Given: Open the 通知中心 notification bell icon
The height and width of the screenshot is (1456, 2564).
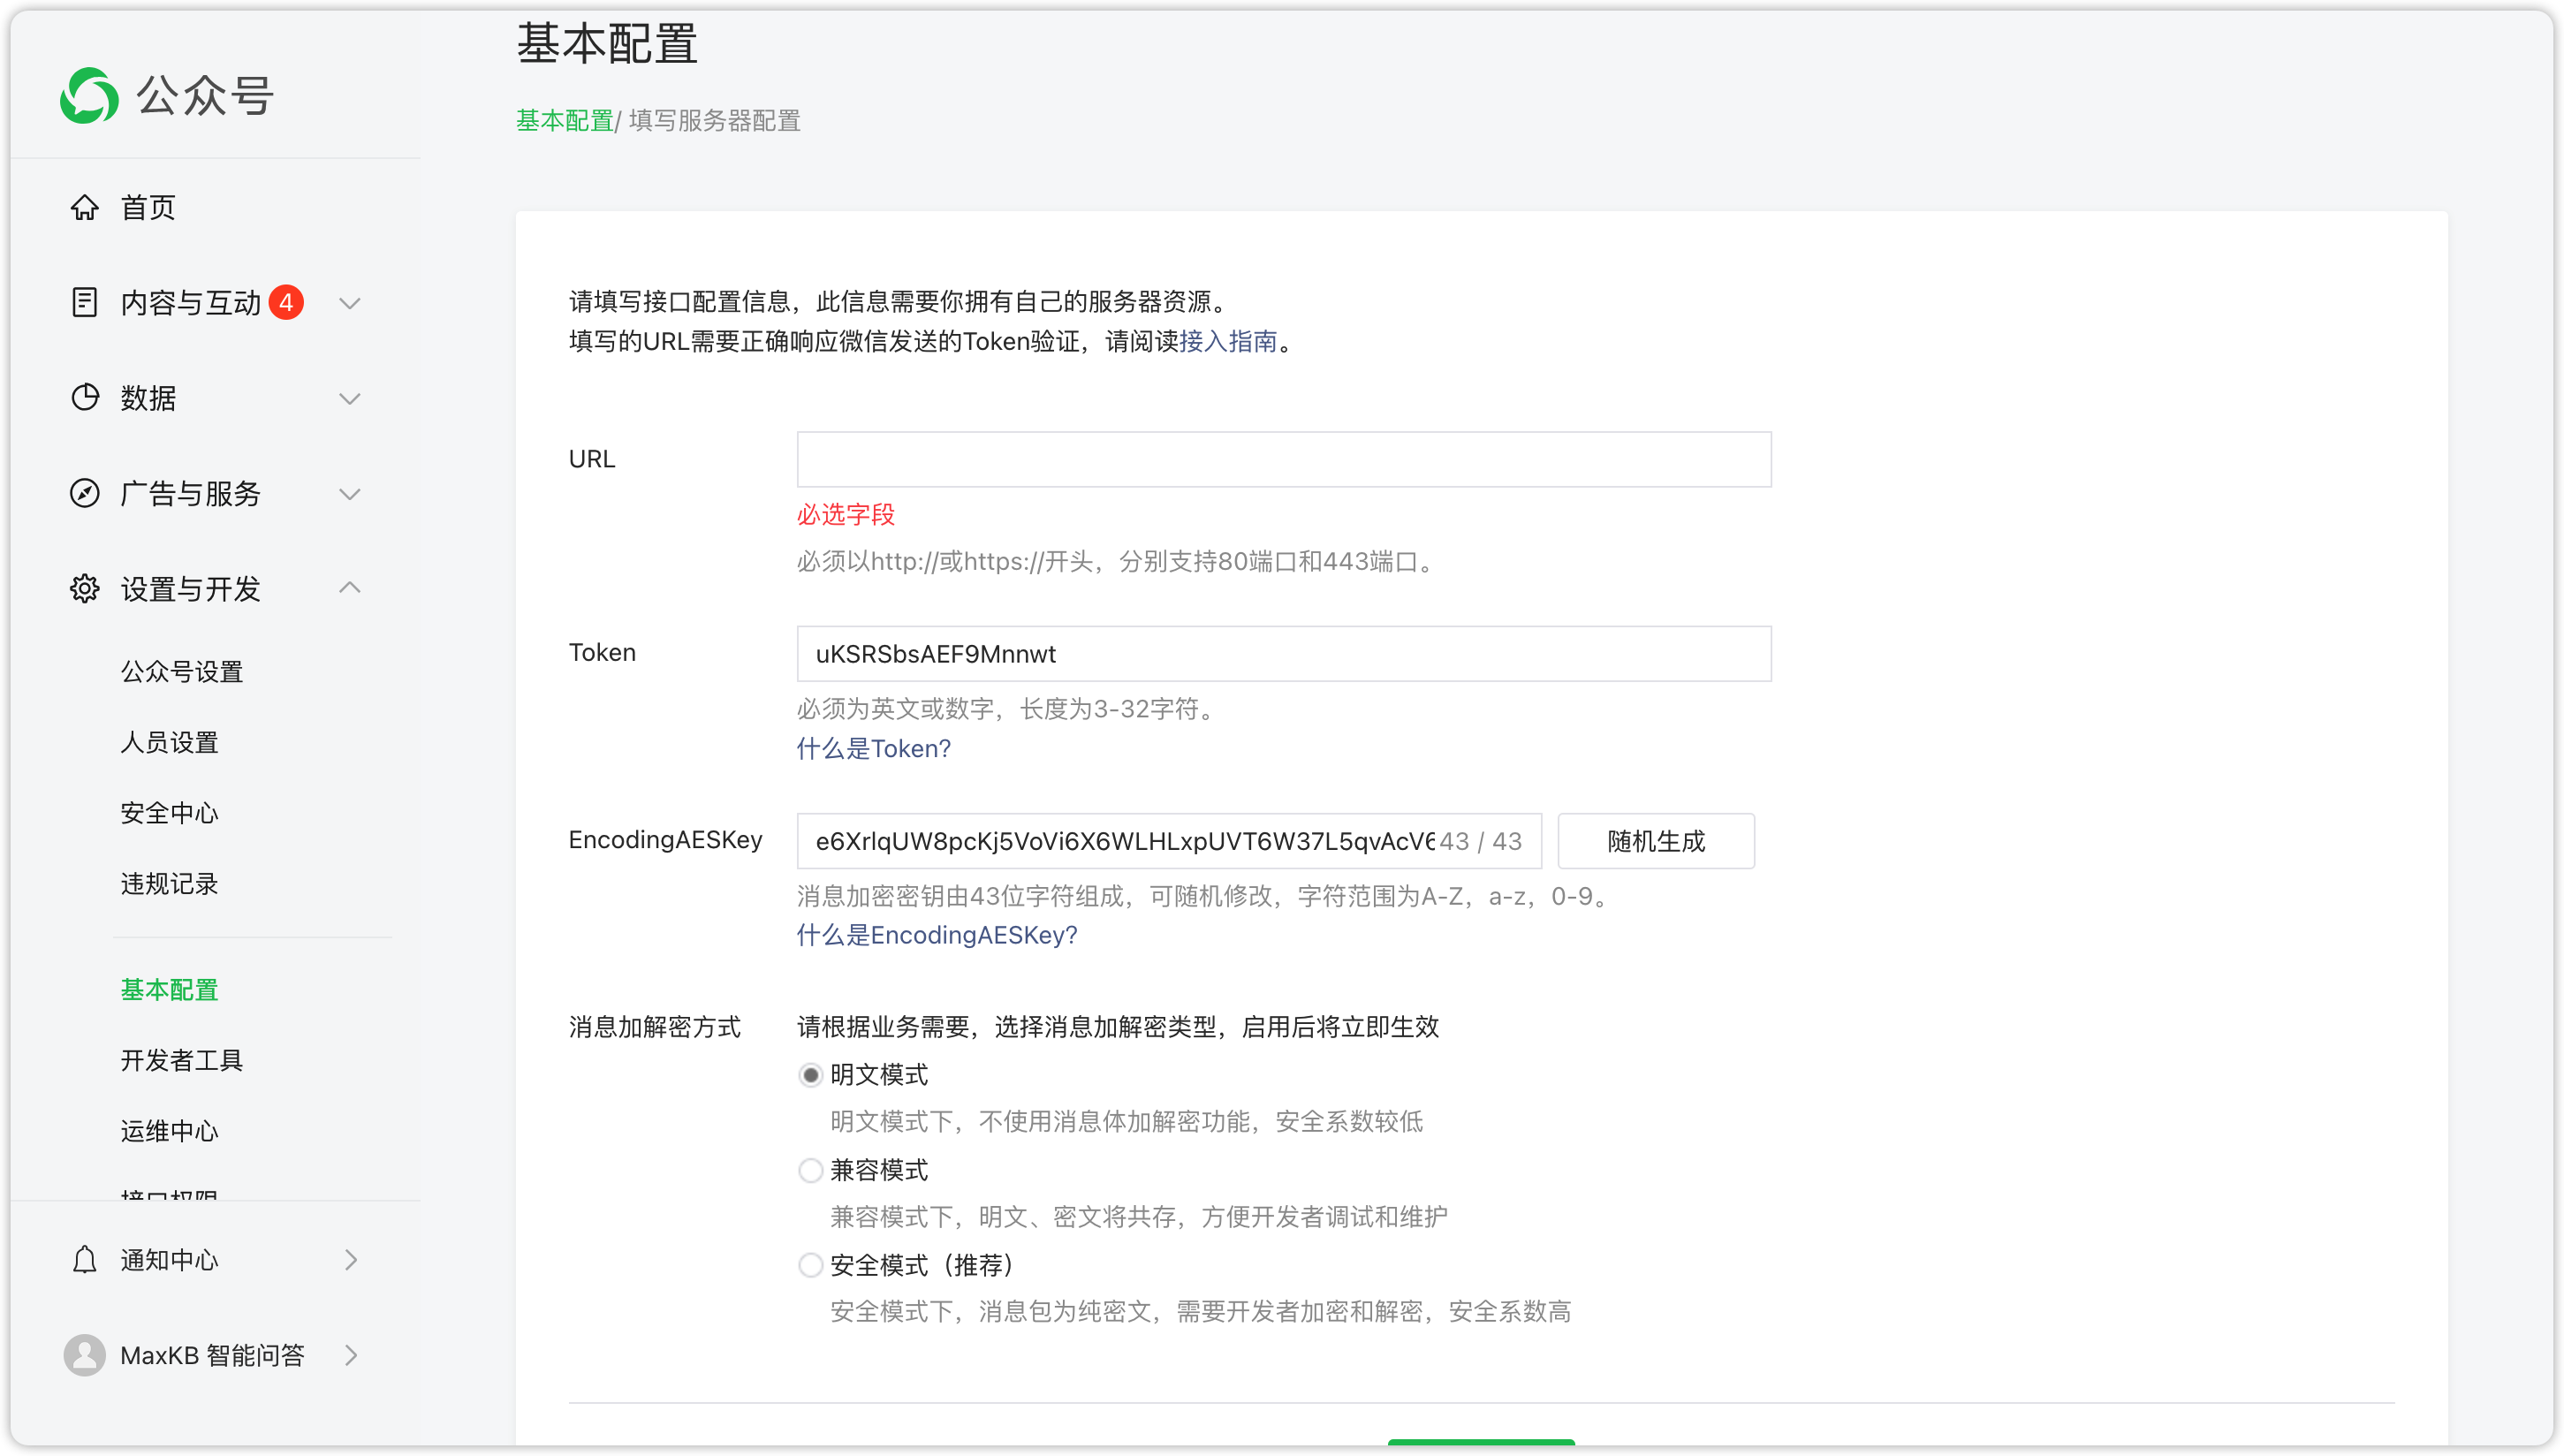Looking at the screenshot, I should point(85,1259).
